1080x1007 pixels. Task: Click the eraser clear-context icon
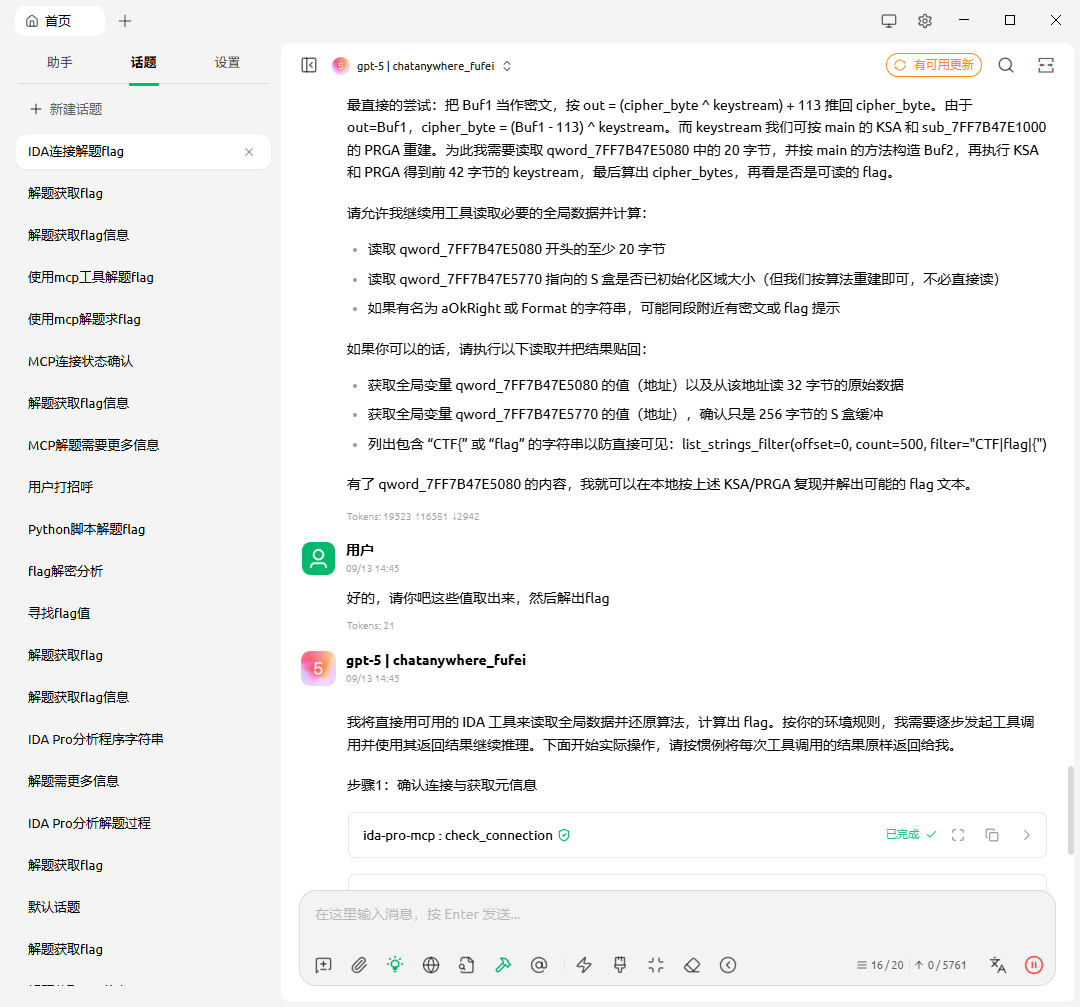(x=692, y=965)
